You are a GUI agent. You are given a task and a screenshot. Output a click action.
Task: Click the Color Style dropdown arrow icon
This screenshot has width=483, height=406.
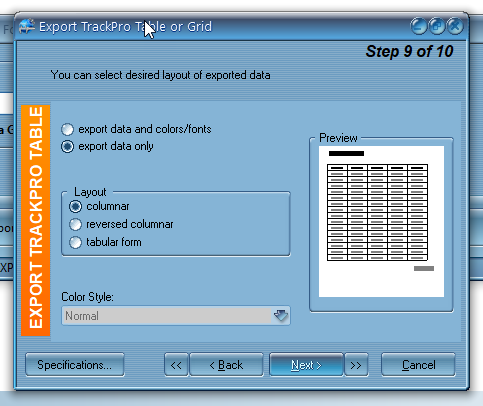[281, 315]
